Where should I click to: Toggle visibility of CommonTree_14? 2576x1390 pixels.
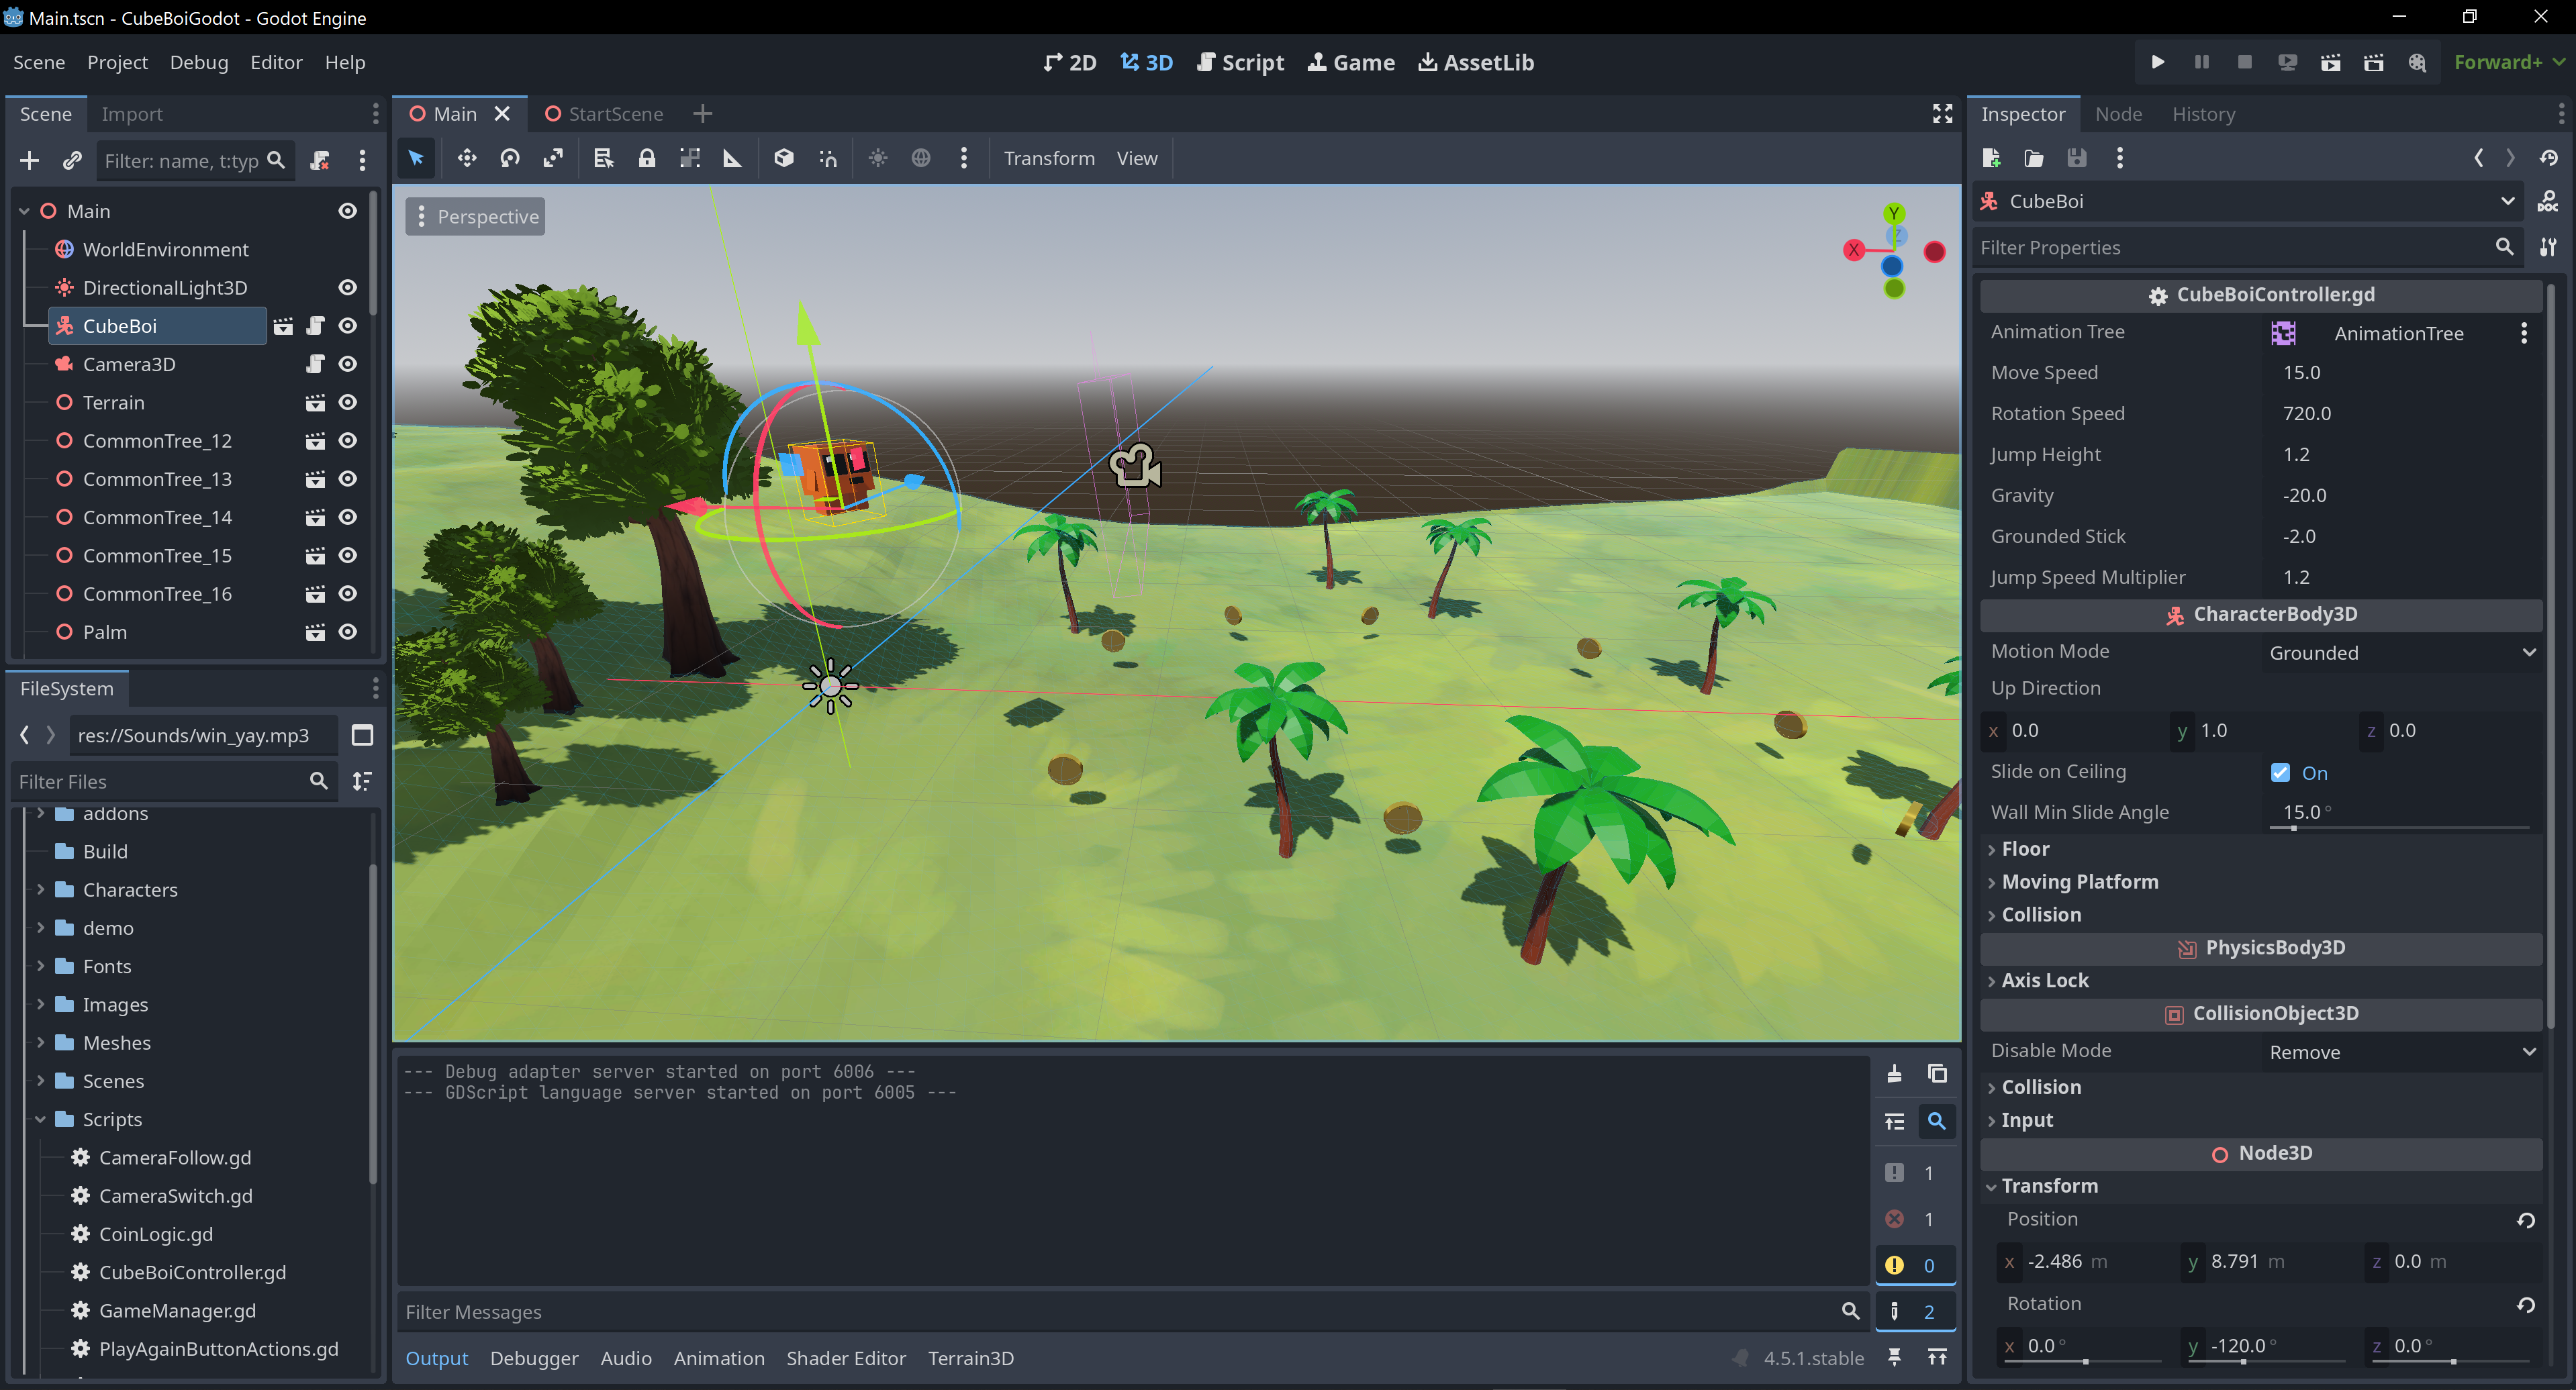(347, 517)
